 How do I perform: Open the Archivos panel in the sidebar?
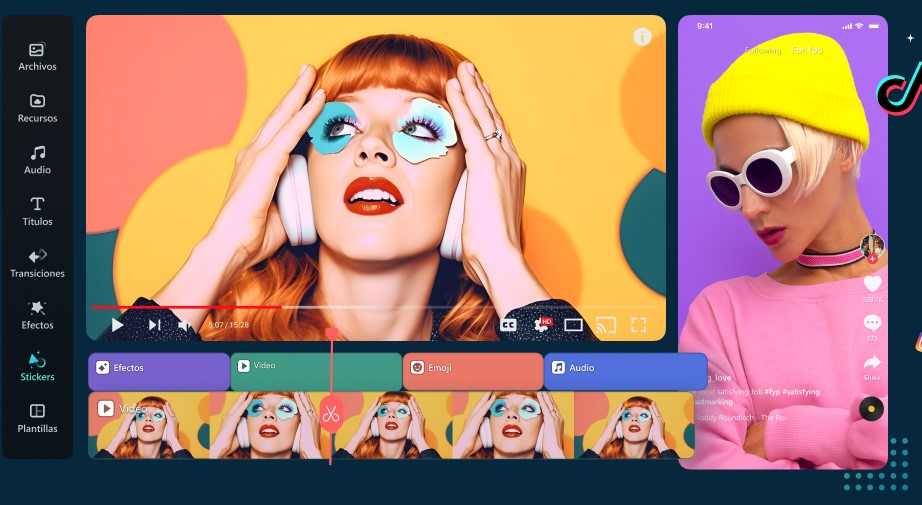tap(37, 56)
